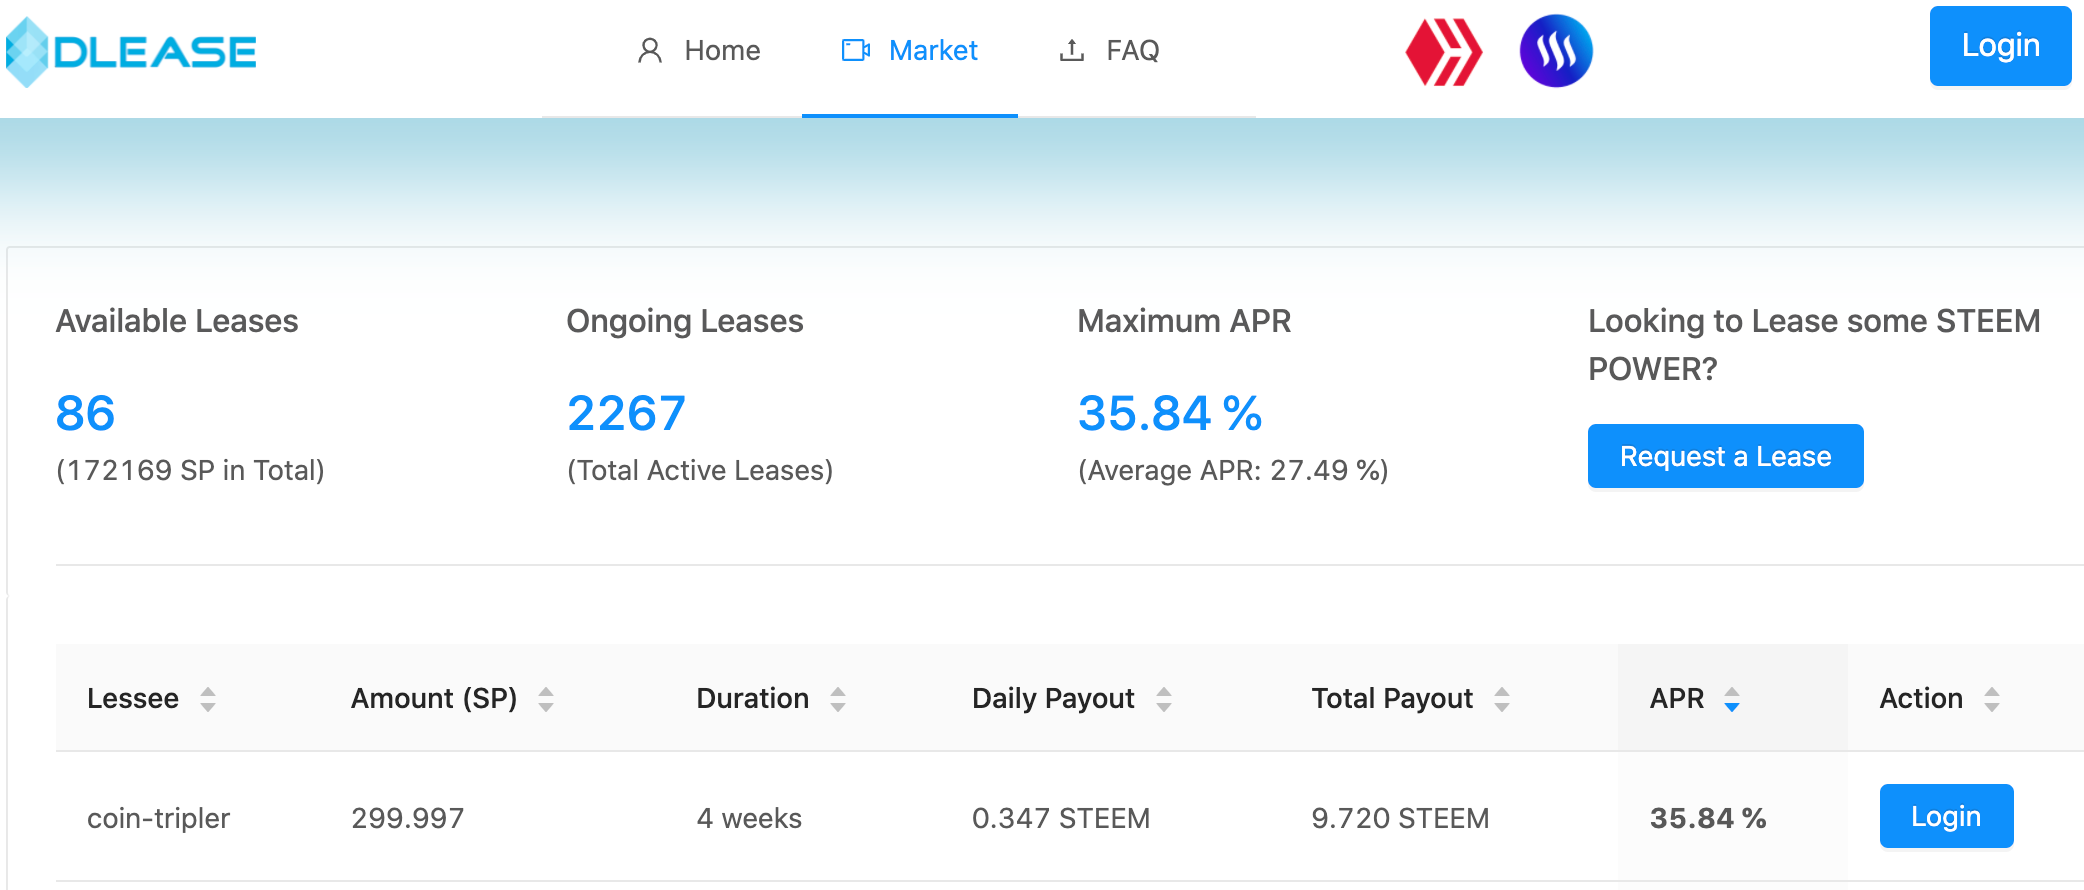Open the FAQ page
Screen dimensions: 2084x890
pyautogui.click(x=1109, y=50)
